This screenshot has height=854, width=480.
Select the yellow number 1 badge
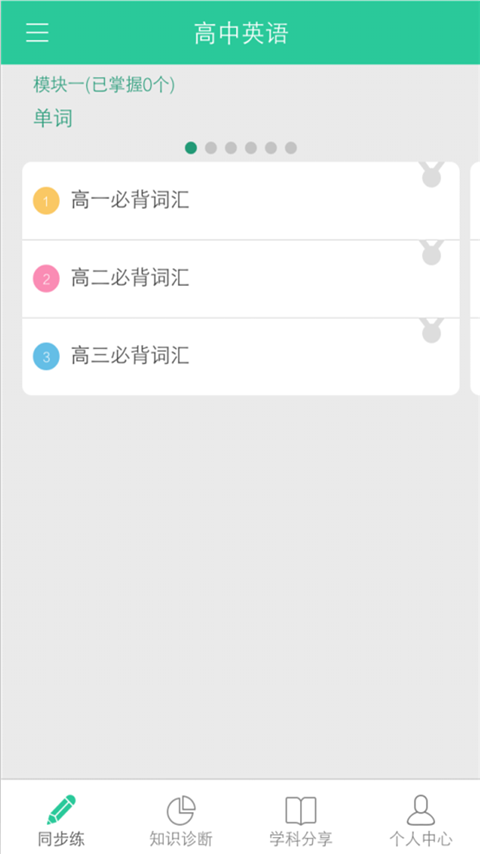click(x=46, y=201)
